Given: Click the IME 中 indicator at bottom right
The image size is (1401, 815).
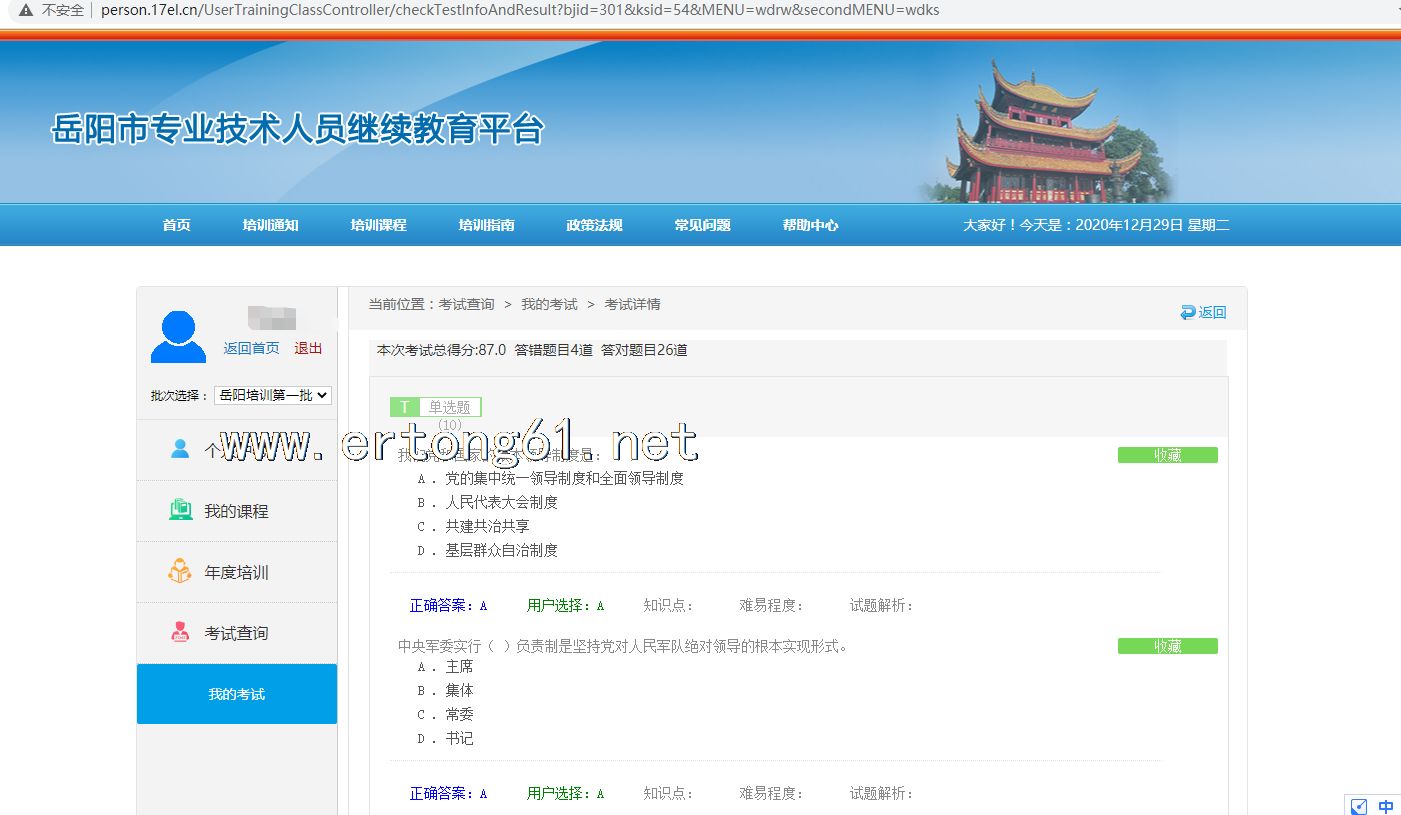Looking at the screenshot, I should pos(1385,806).
